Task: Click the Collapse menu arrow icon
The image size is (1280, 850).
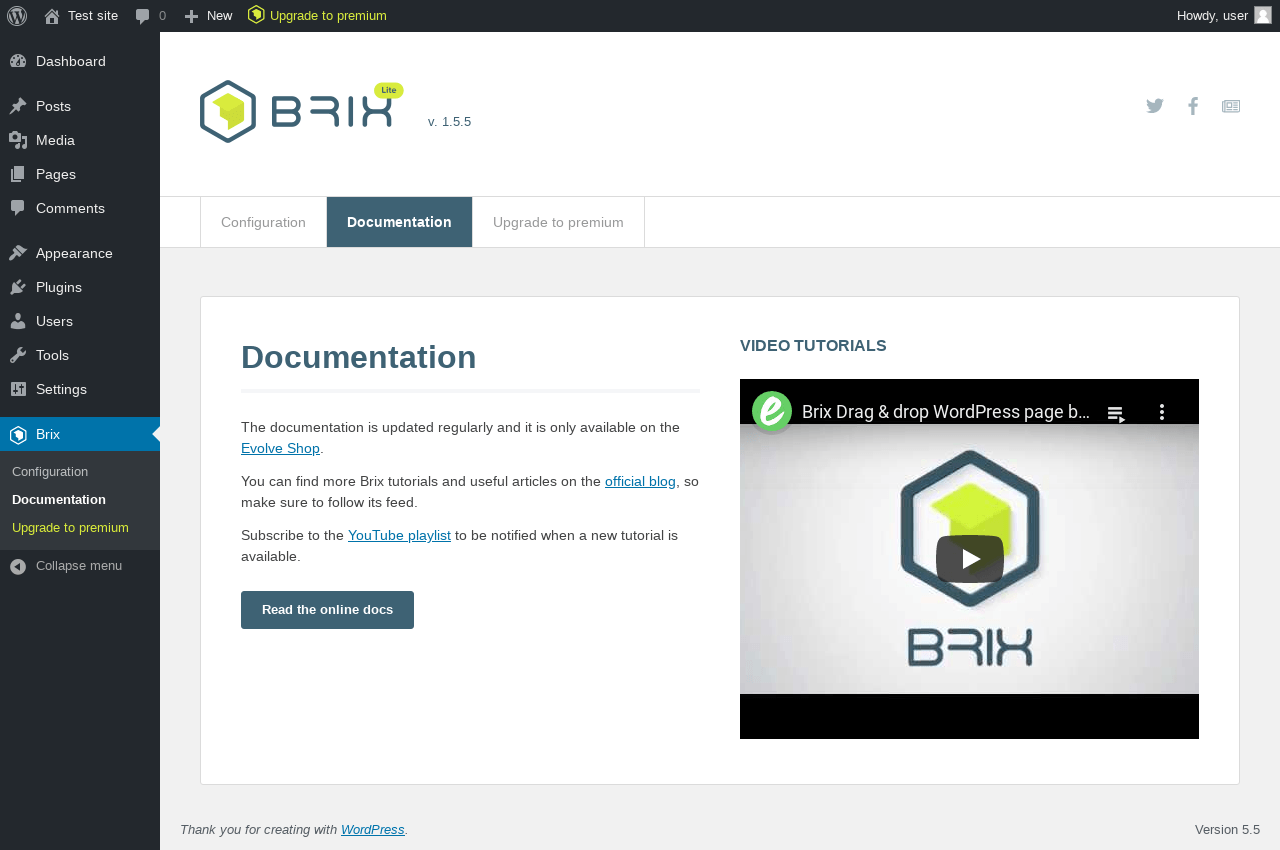Action: click(18, 566)
